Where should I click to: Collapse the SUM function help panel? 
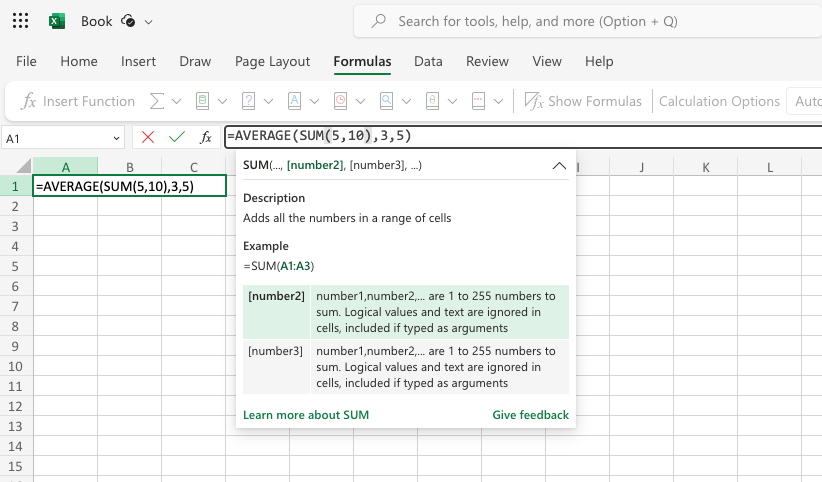click(559, 166)
